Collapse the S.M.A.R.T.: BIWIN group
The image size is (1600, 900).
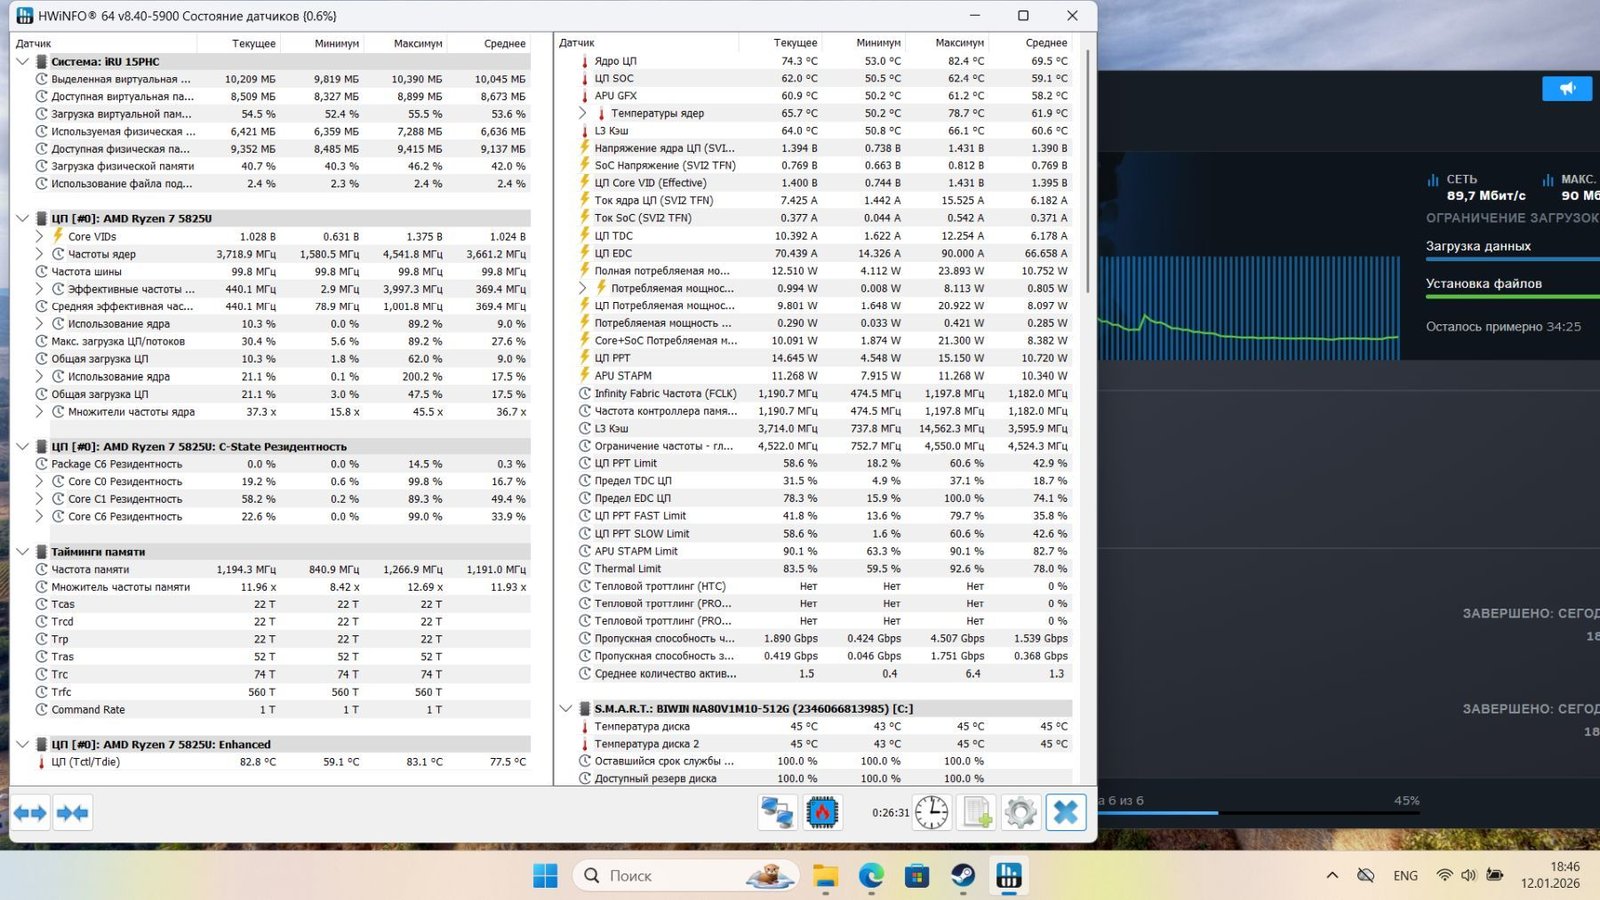click(x=566, y=708)
